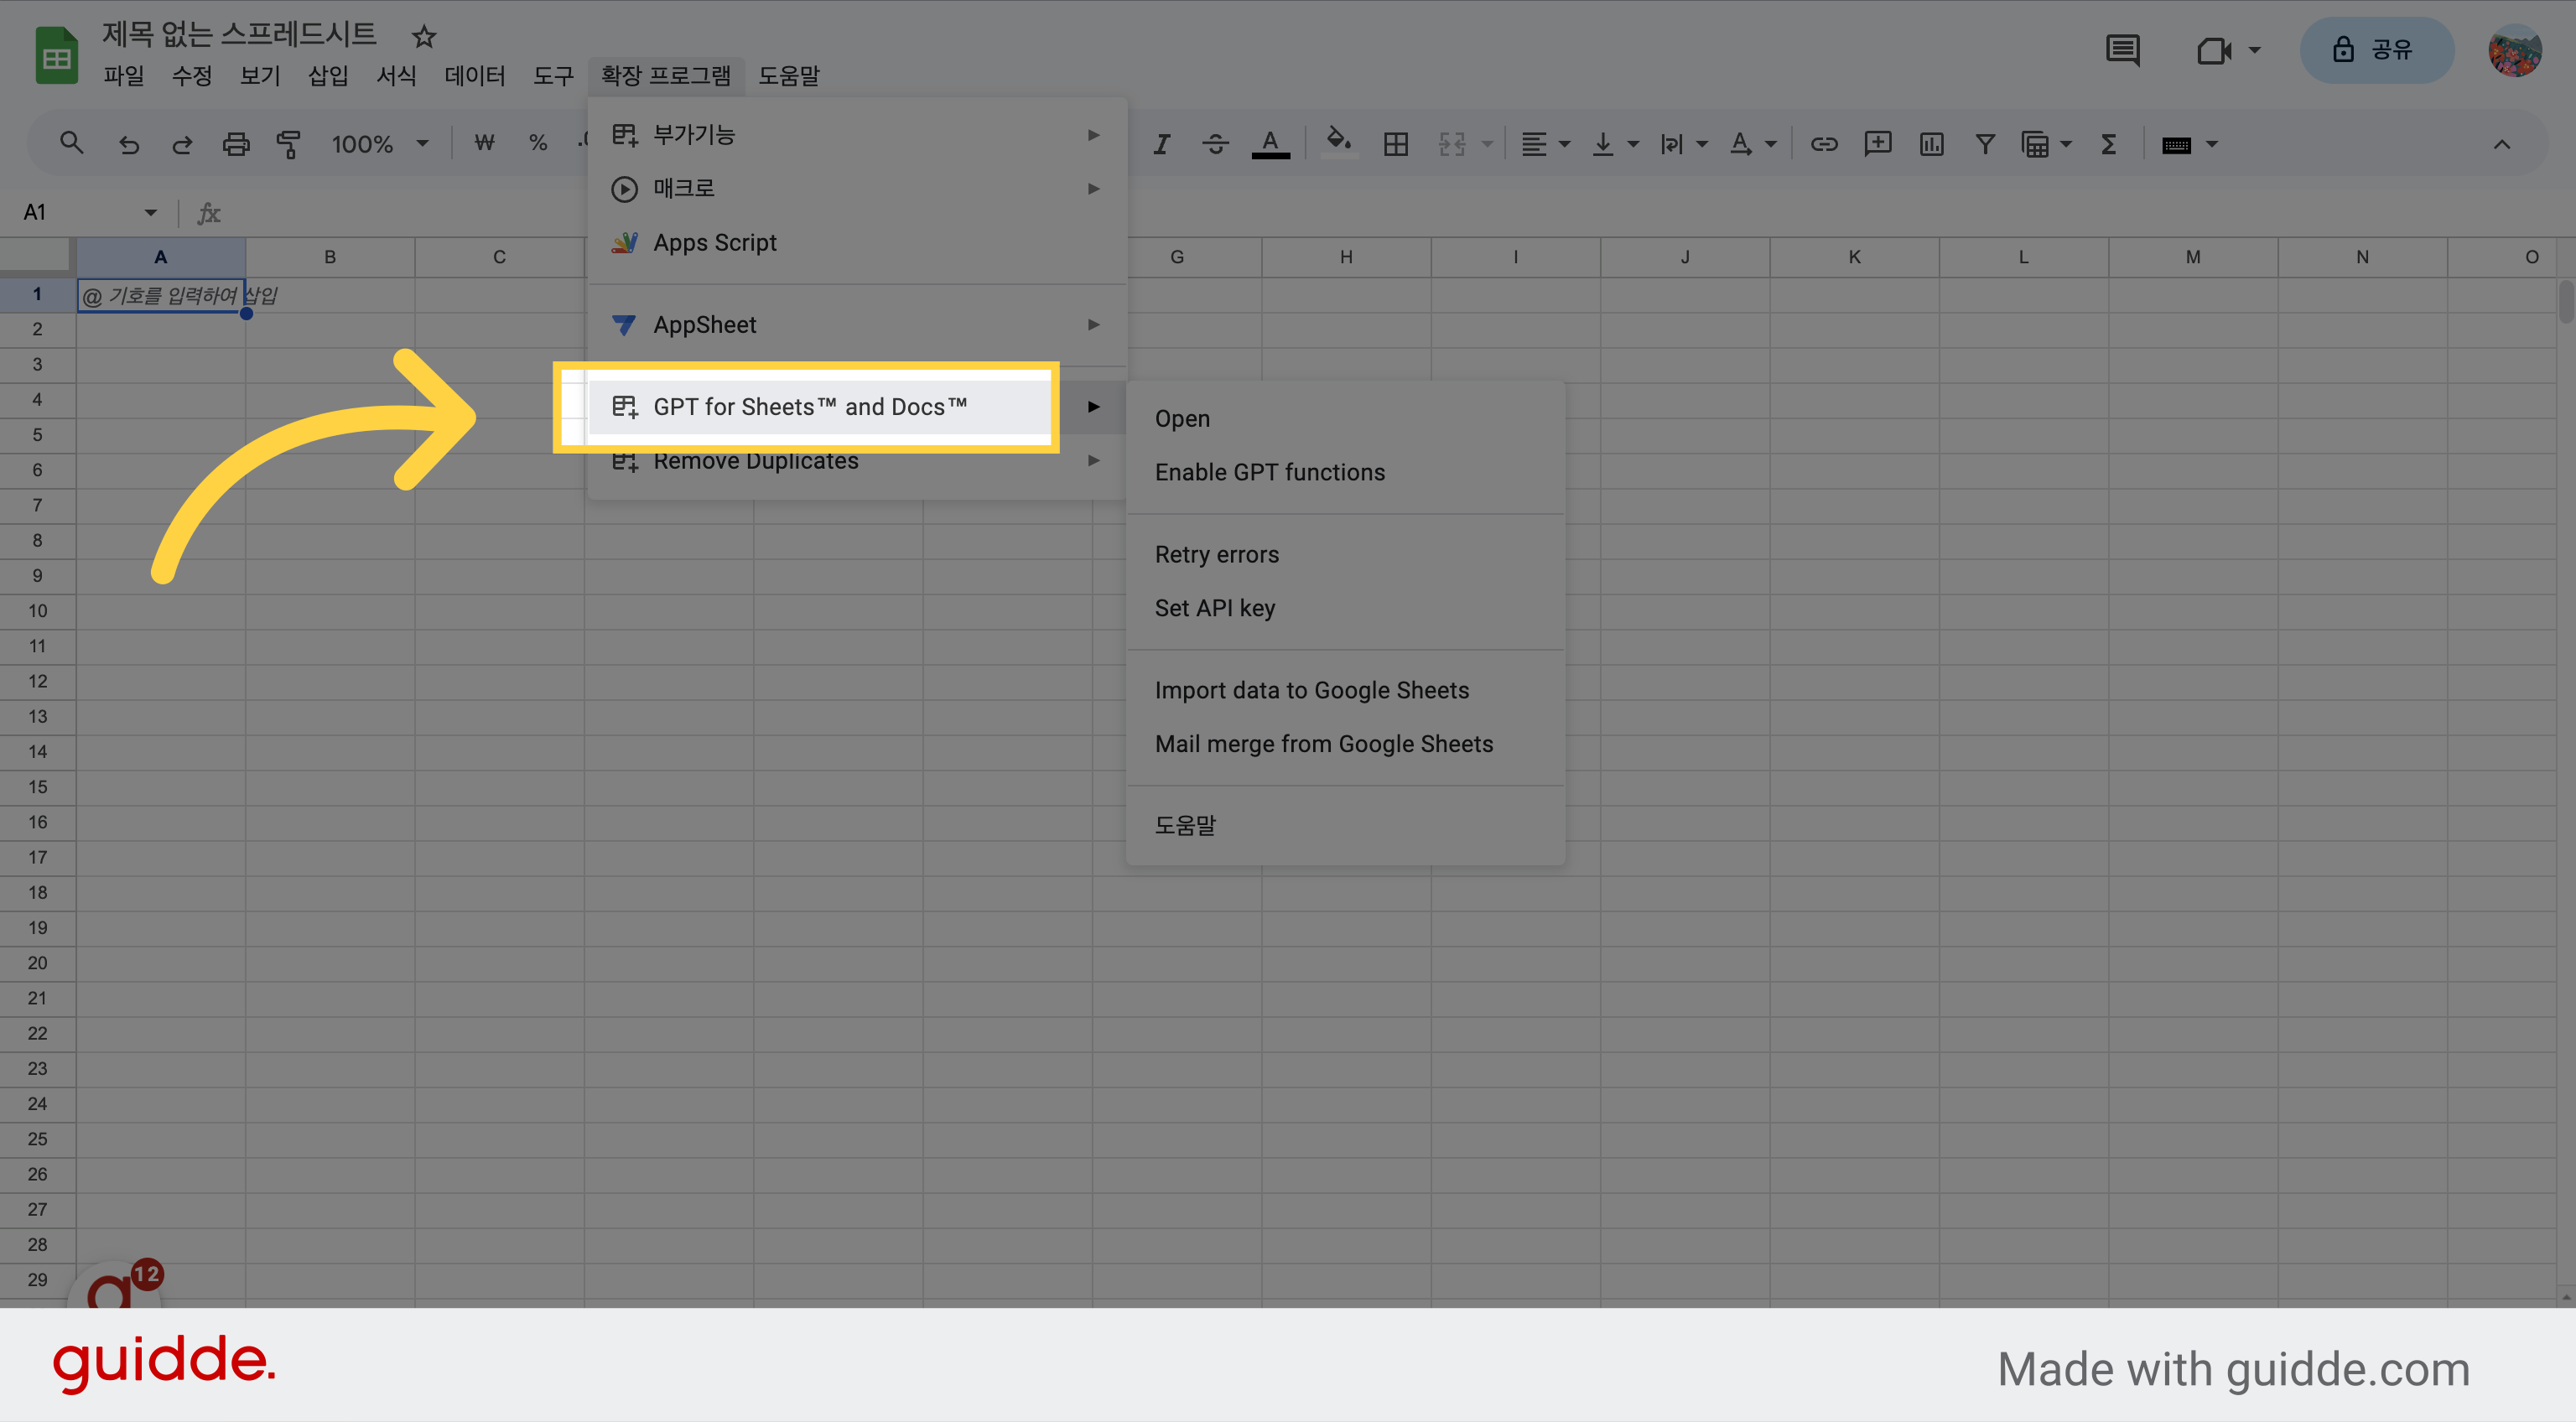
Task: Start a video meeting with camera icon
Action: pos(2214,50)
